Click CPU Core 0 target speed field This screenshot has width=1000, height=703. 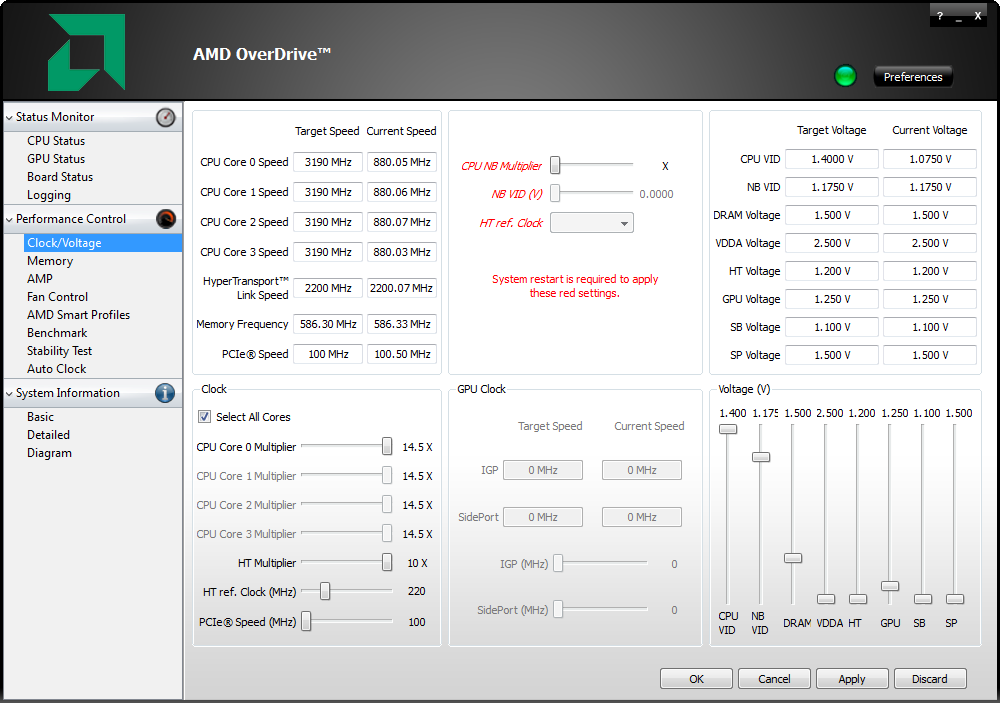(328, 162)
